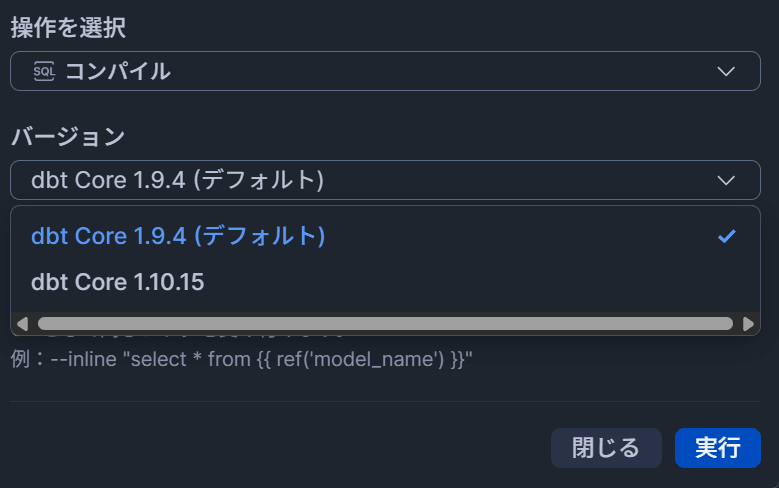Click the バージョン label

click(x=68, y=137)
